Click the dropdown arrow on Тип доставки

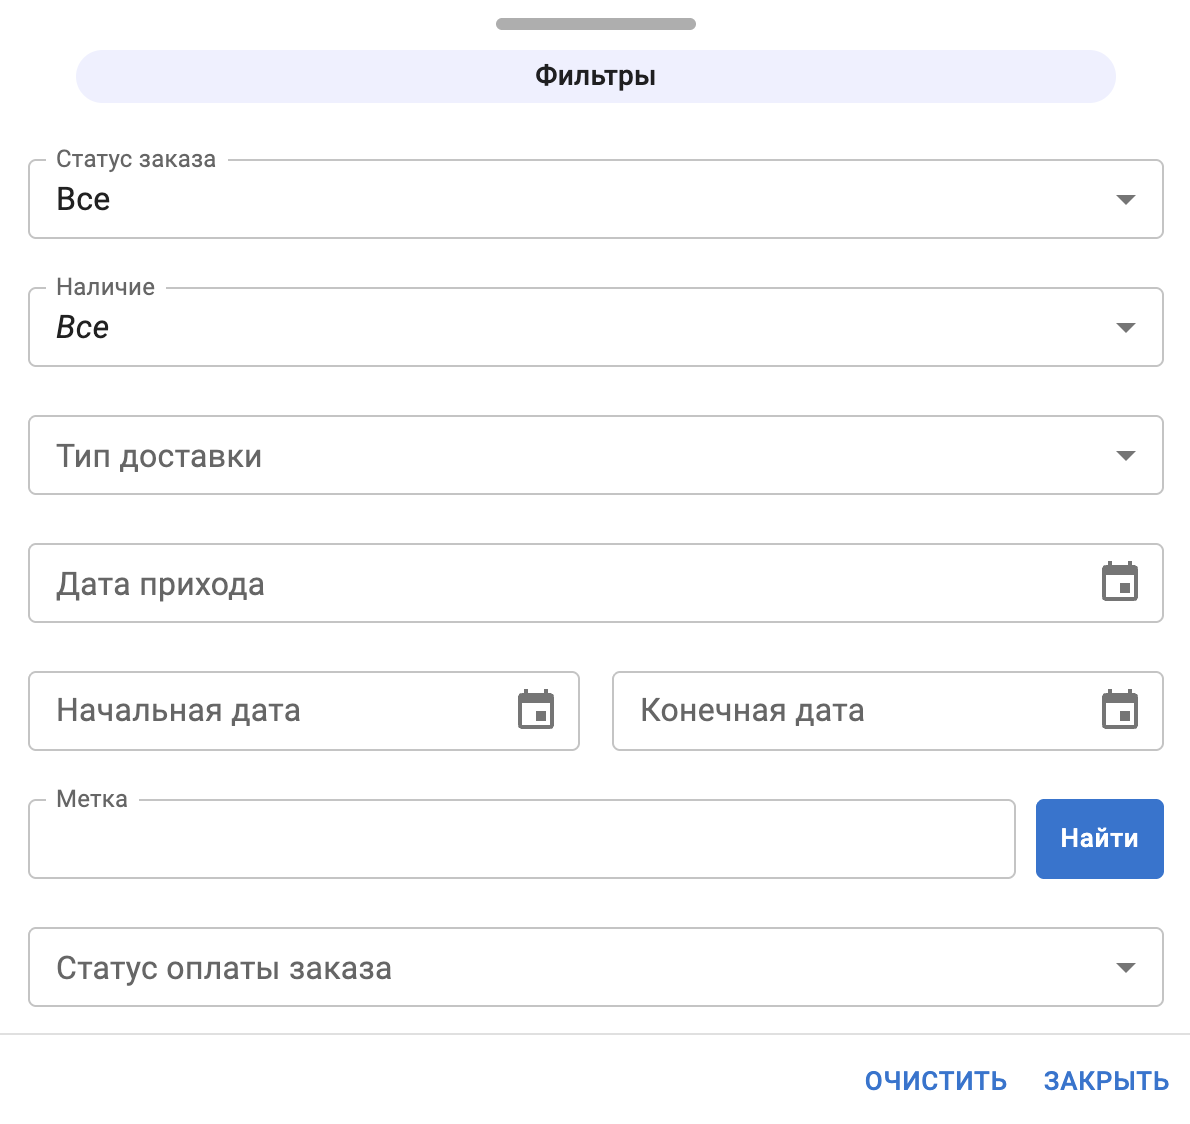click(1126, 455)
